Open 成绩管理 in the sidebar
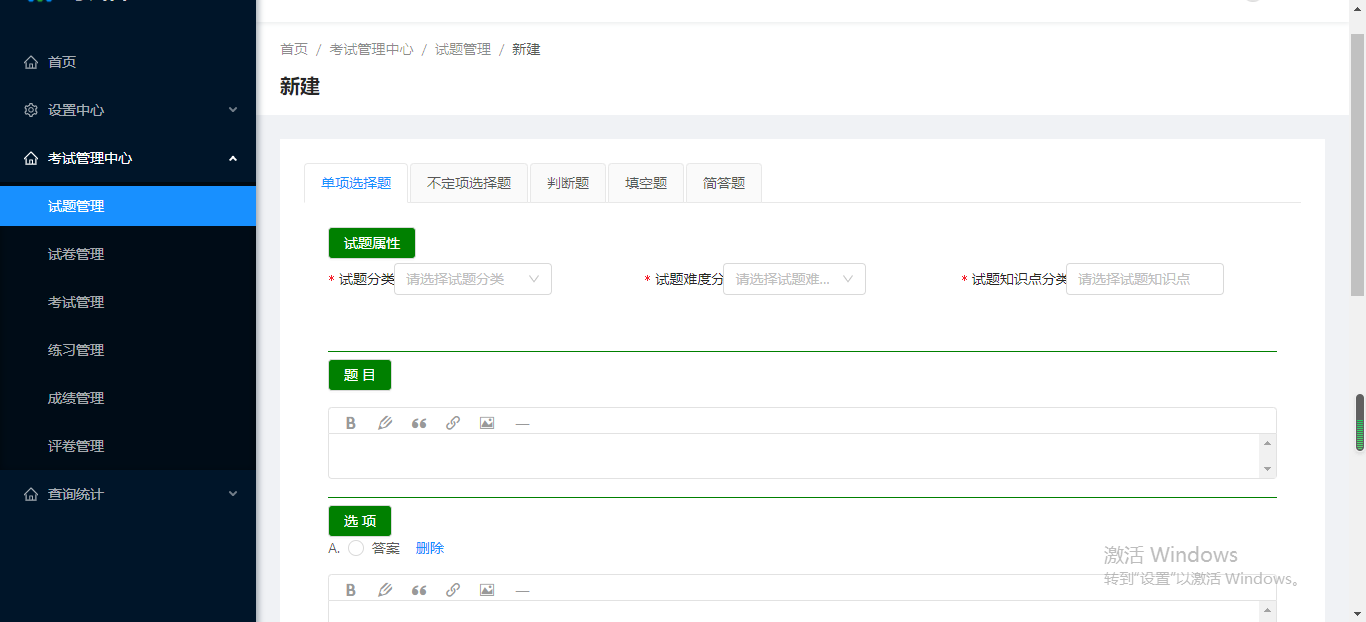This screenshot has width=1366, height=622. [128, 398]
